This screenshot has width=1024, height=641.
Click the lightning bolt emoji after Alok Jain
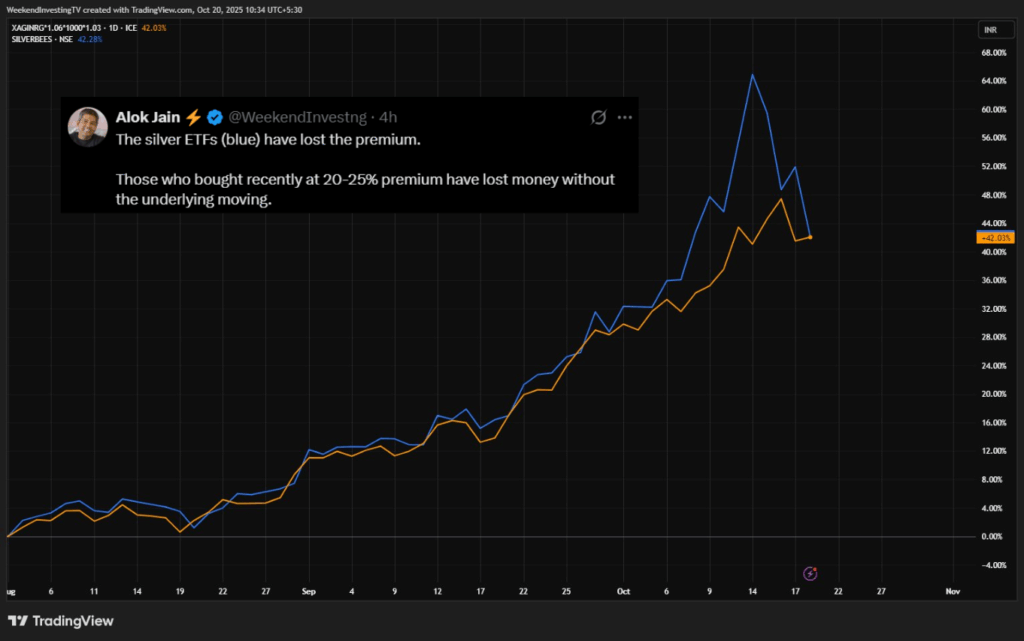[x=194, y=118]
